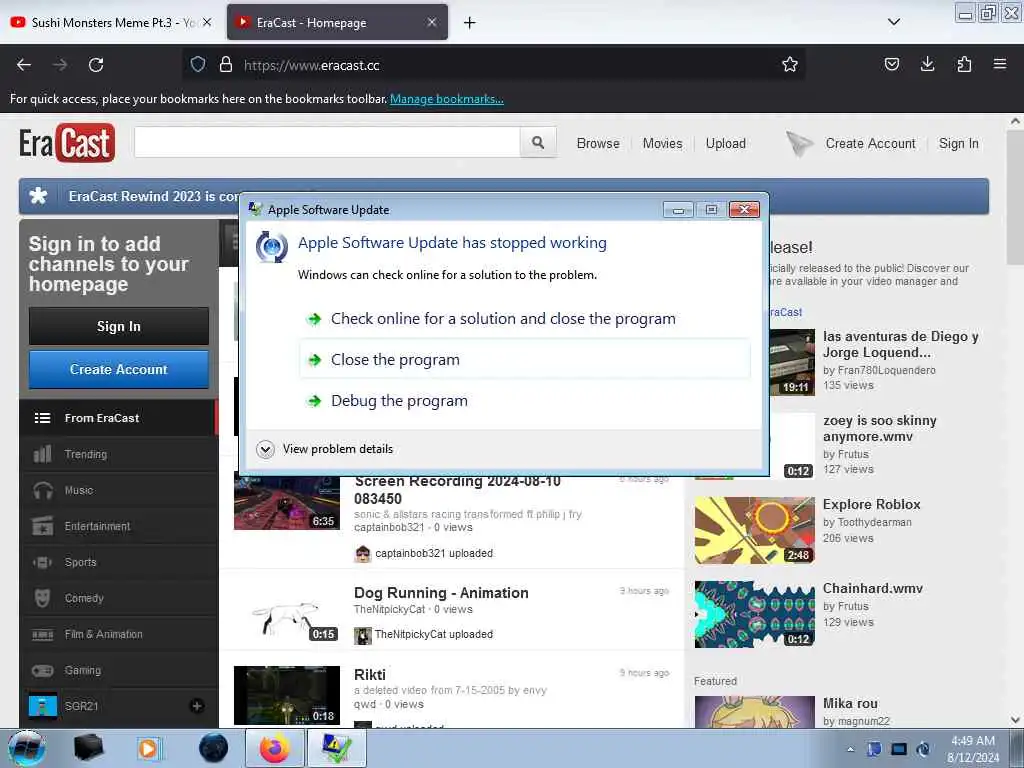Click Sign In in the top header

click(x=959, y=143)
